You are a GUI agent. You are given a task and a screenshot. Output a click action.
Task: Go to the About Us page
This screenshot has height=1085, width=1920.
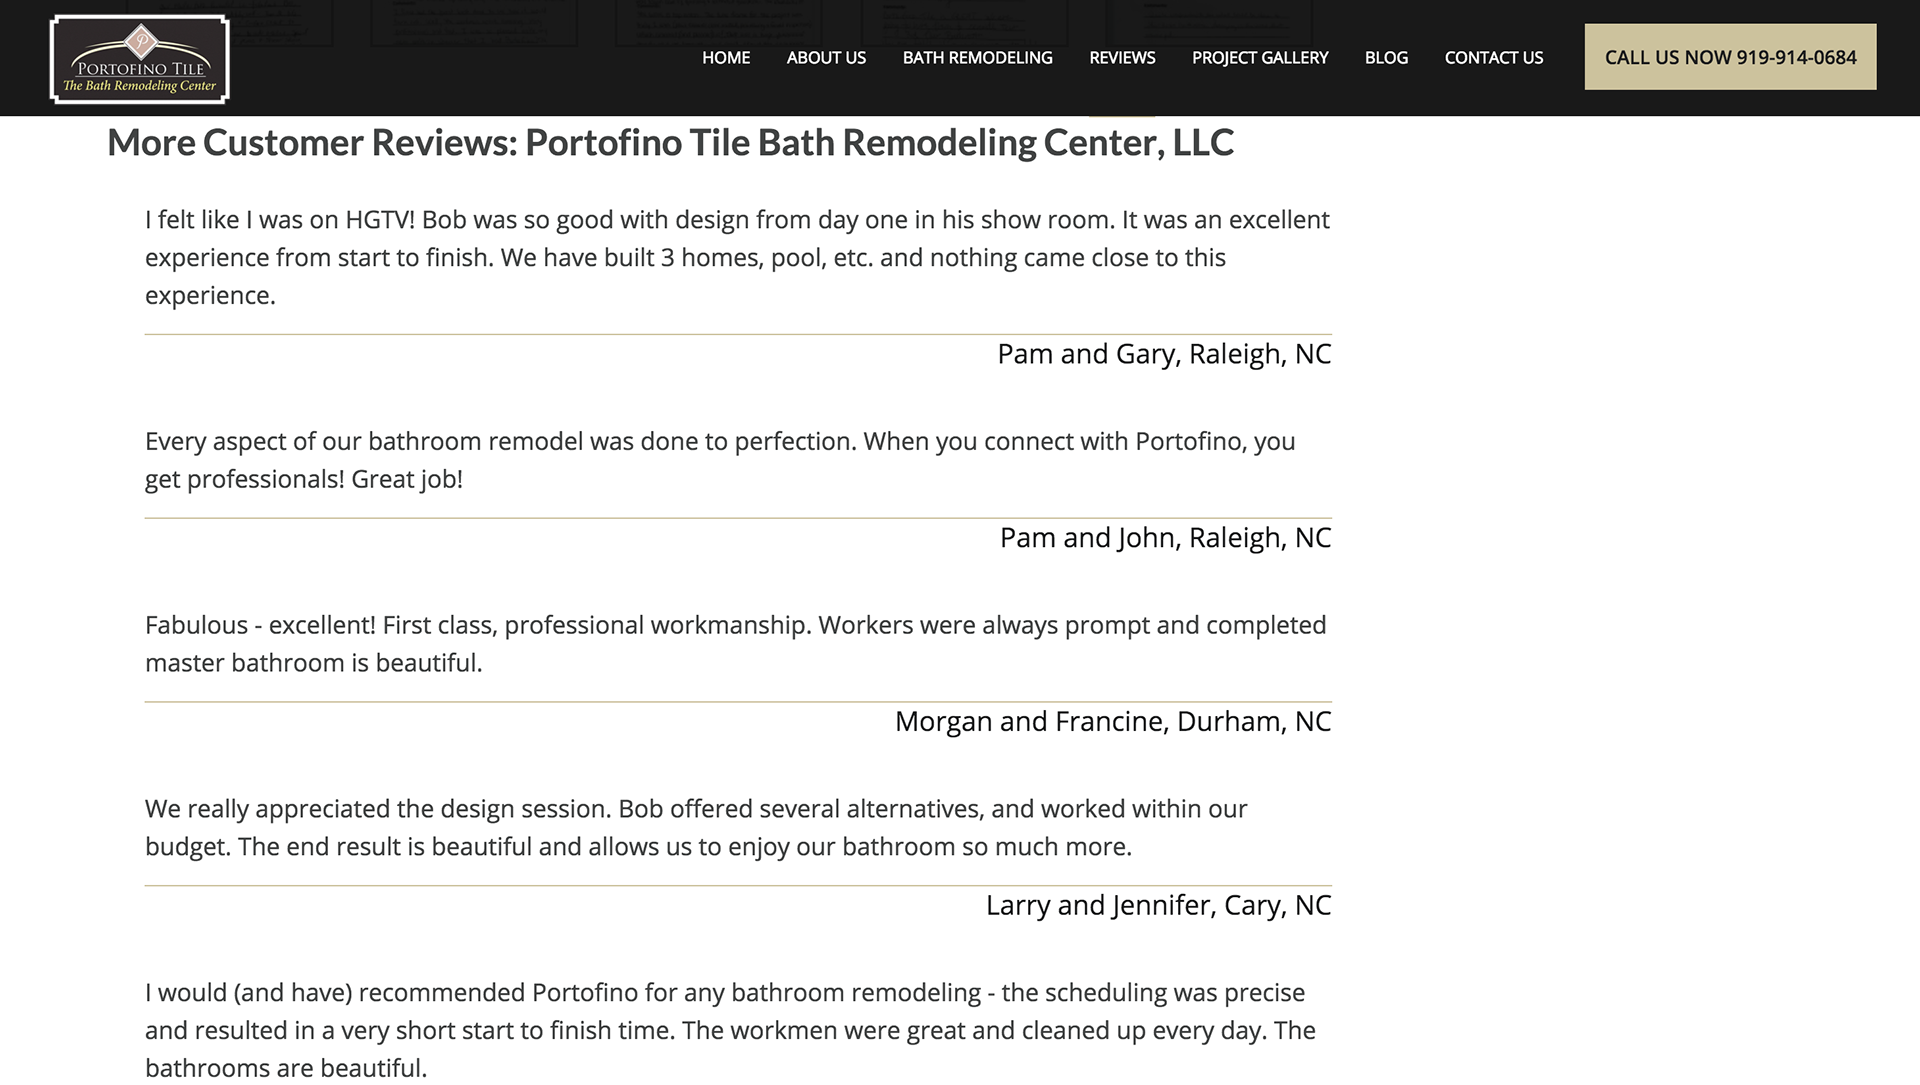click(826, 58)
